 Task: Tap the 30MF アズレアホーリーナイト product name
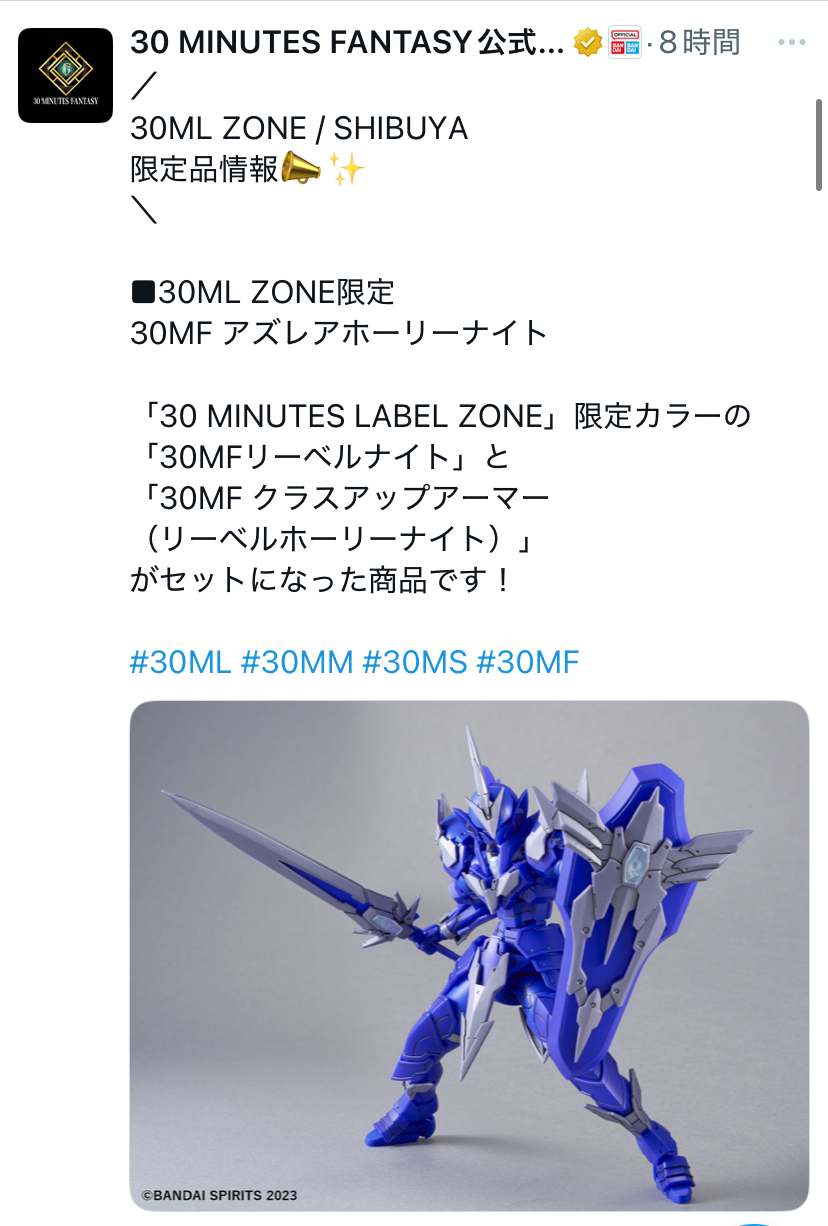pyautogui.click(x=339, y=333)
